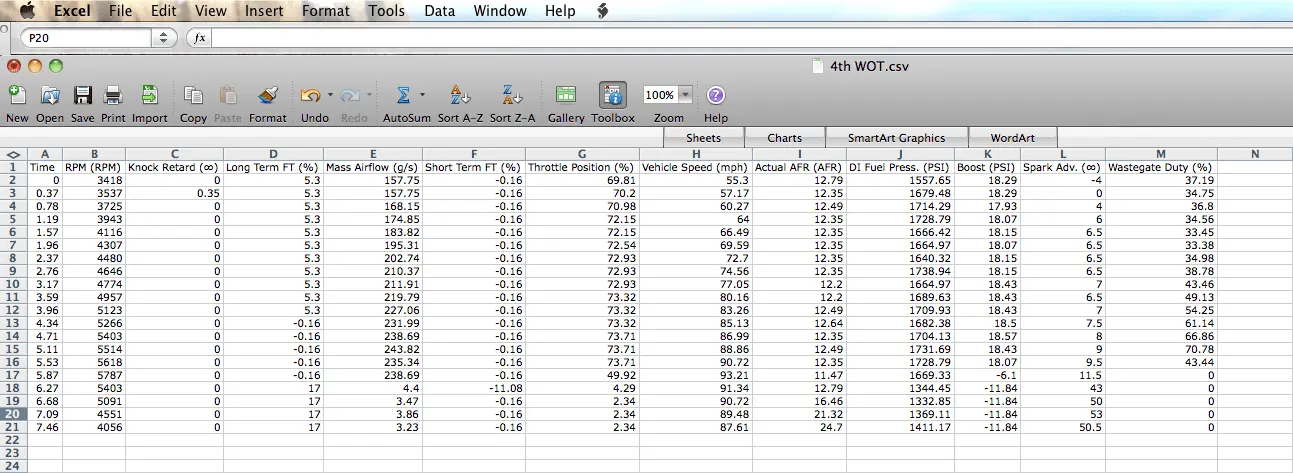Toggle the Toolbox panel button
This screenshot has height=473, width=1293.
[x=612, y=96]
